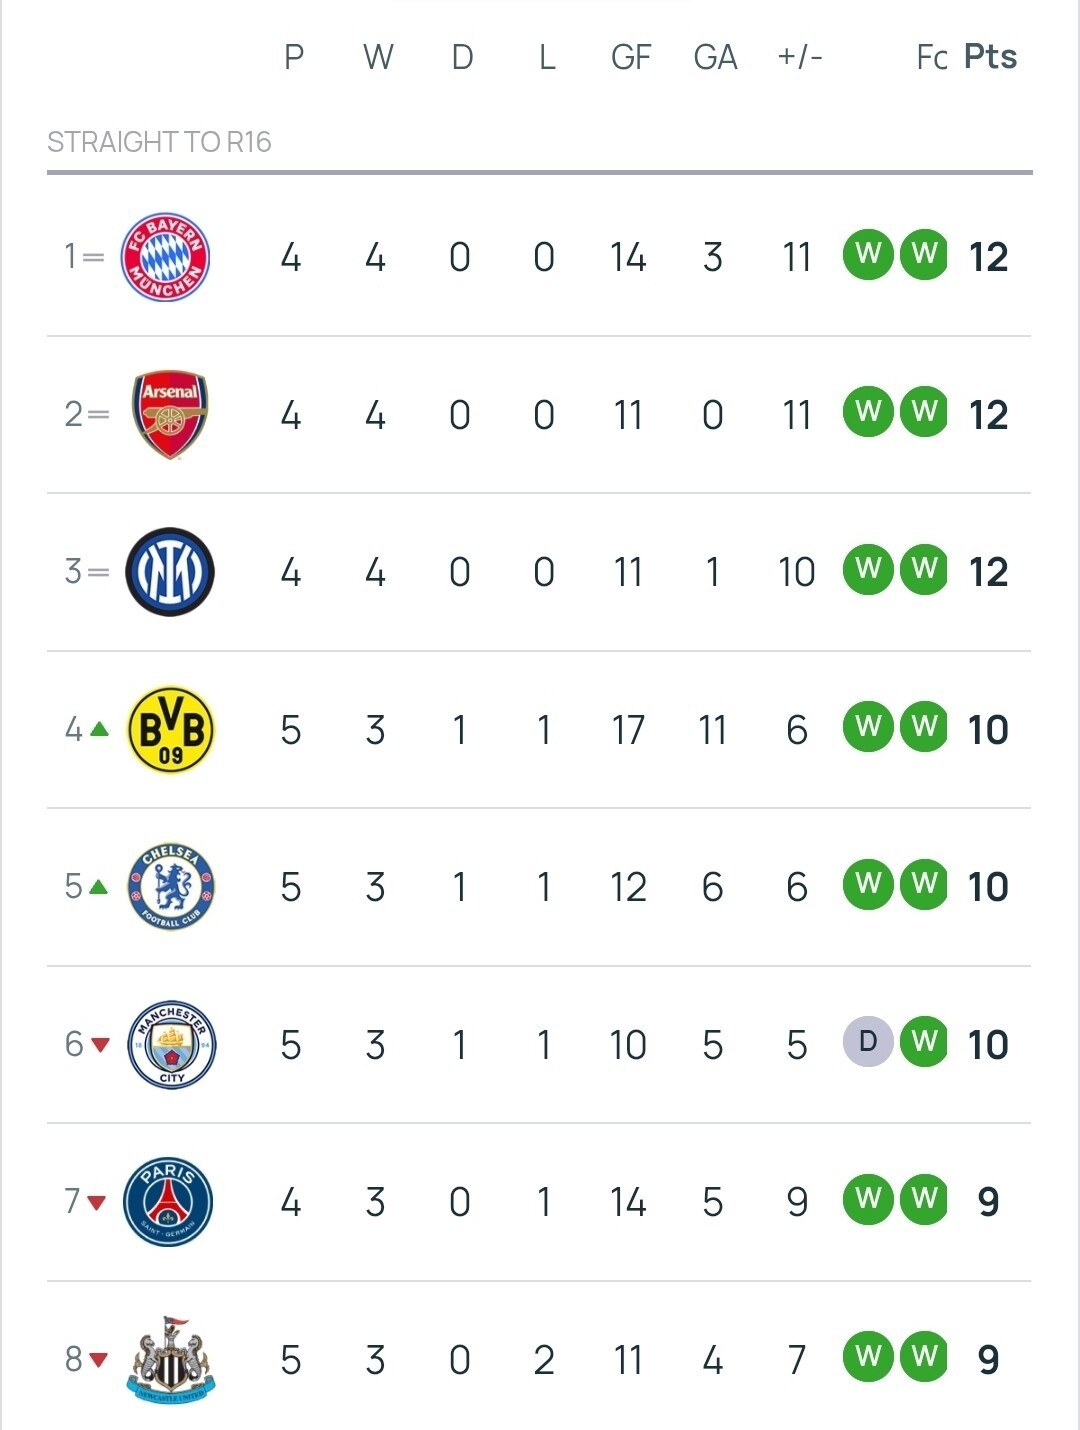The width and height of the screenshot is (1080, 1430).
Task: Tap the Chelsea club crest
Action: (x=171, y=887)
